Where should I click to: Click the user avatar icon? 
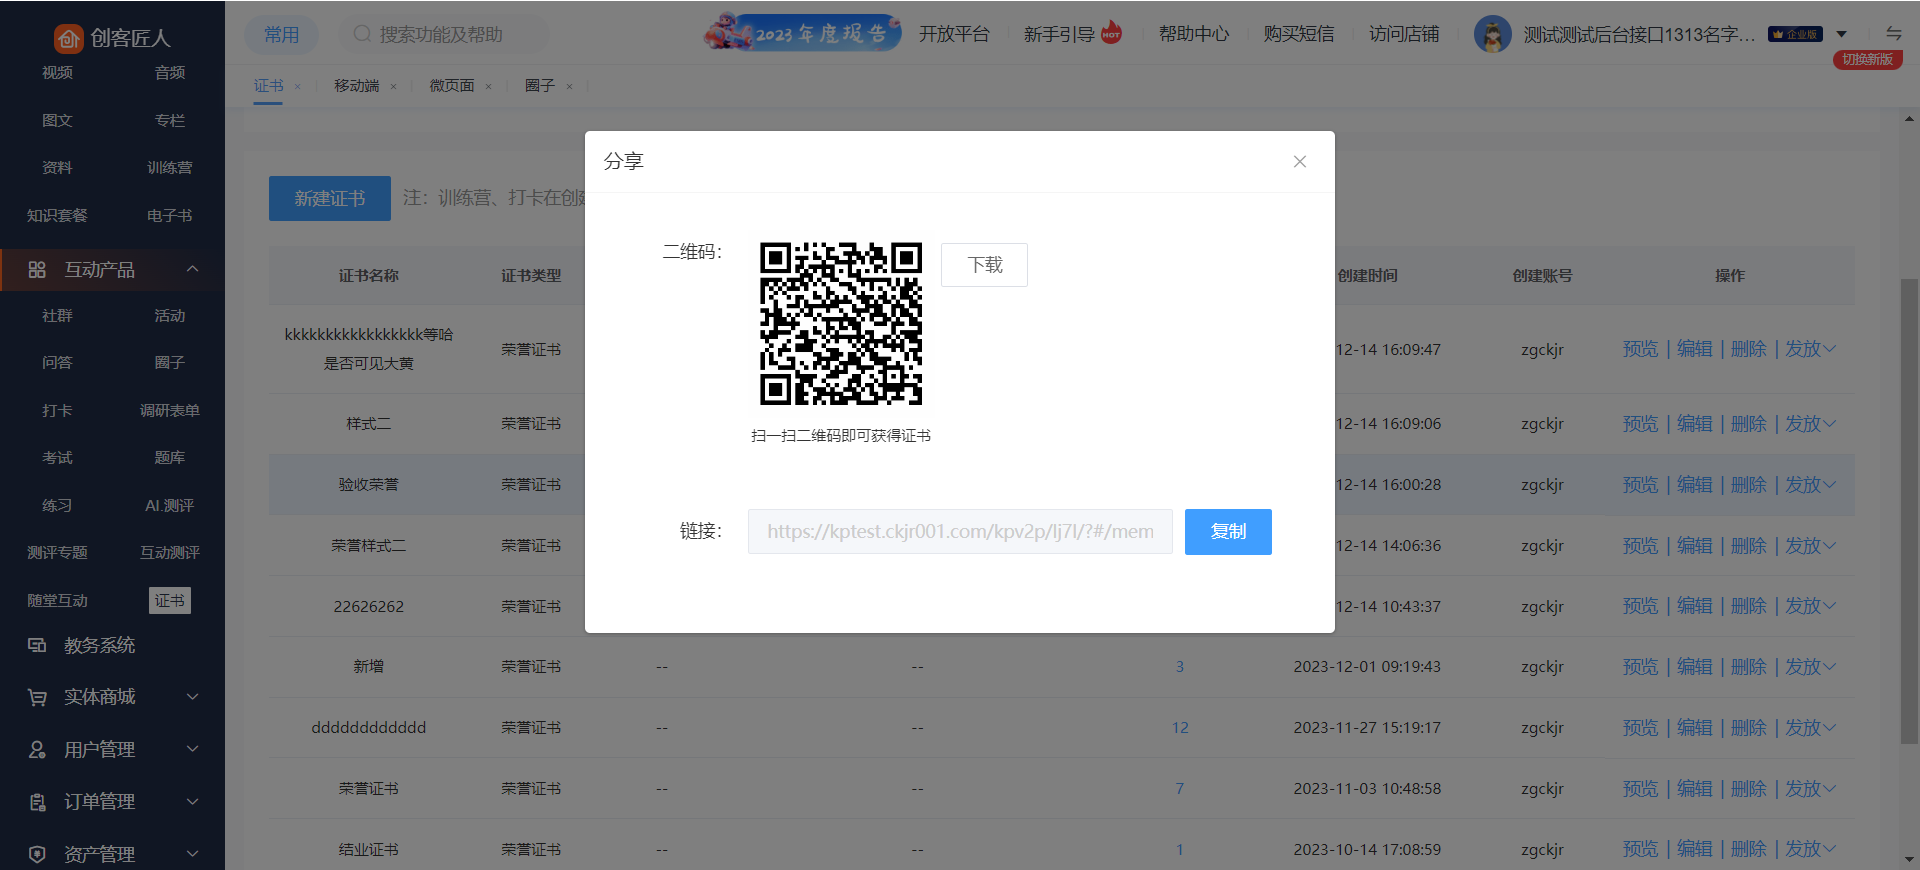[x=1492, y=34]
